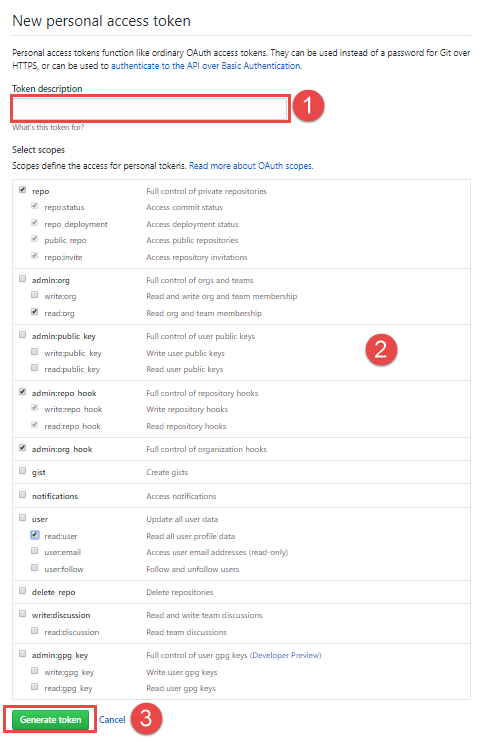The width and height of the screenshot is (481, 742).
Task: Uncheck the read:org checkbox
Action: tap(35, 311)
